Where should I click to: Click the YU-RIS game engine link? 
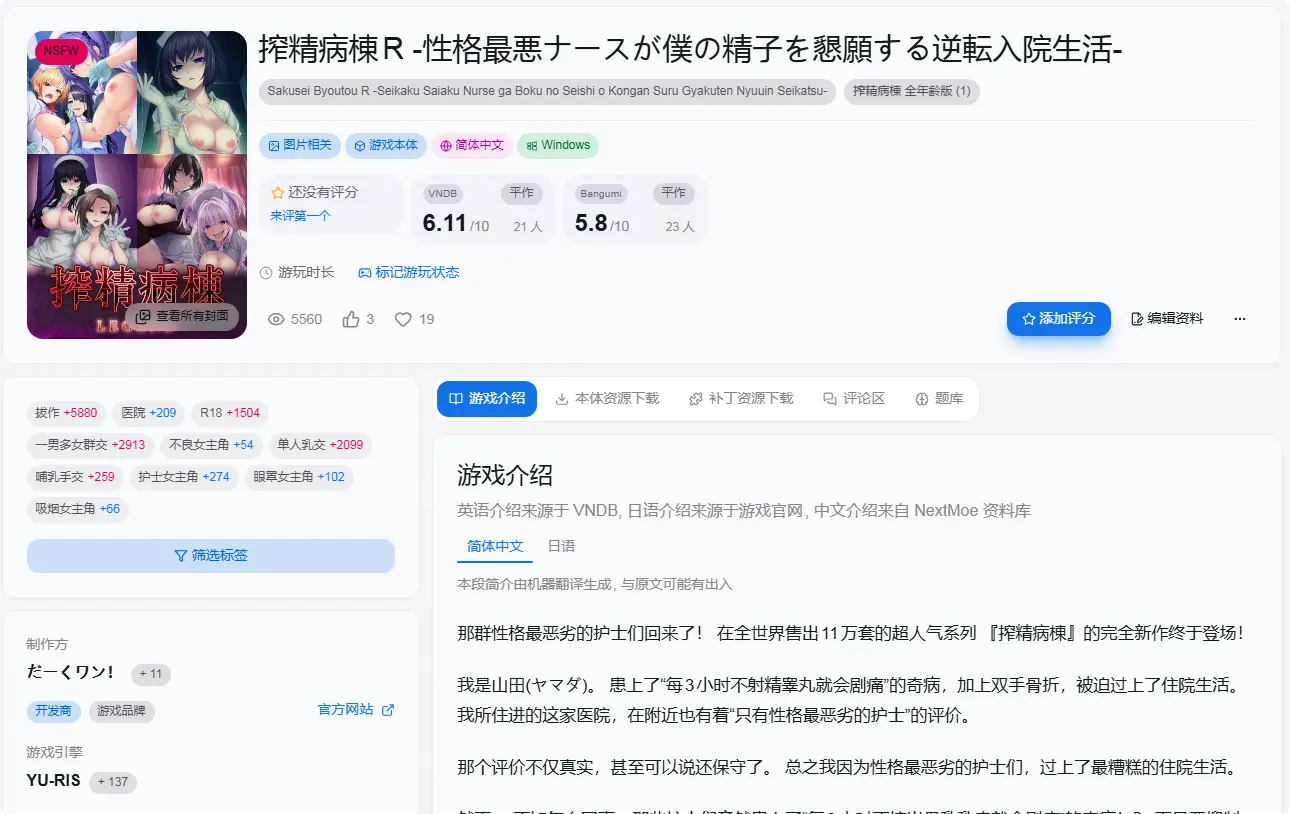tap(54, 781)
